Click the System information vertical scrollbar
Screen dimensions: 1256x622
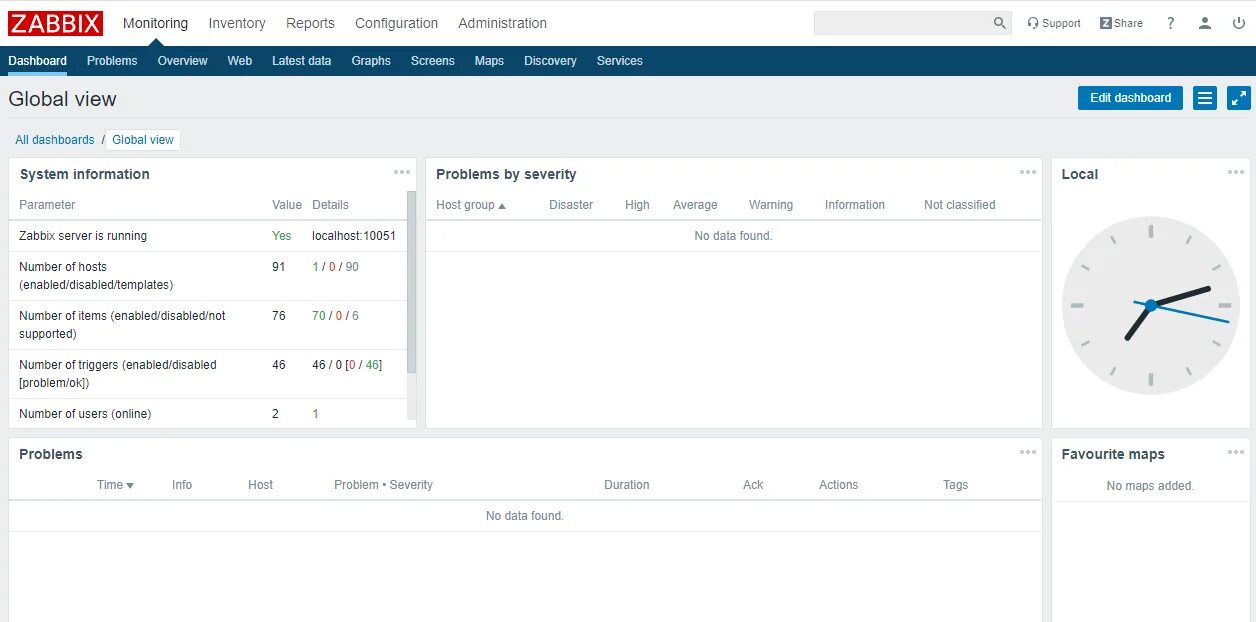click(x=412, y=281)
